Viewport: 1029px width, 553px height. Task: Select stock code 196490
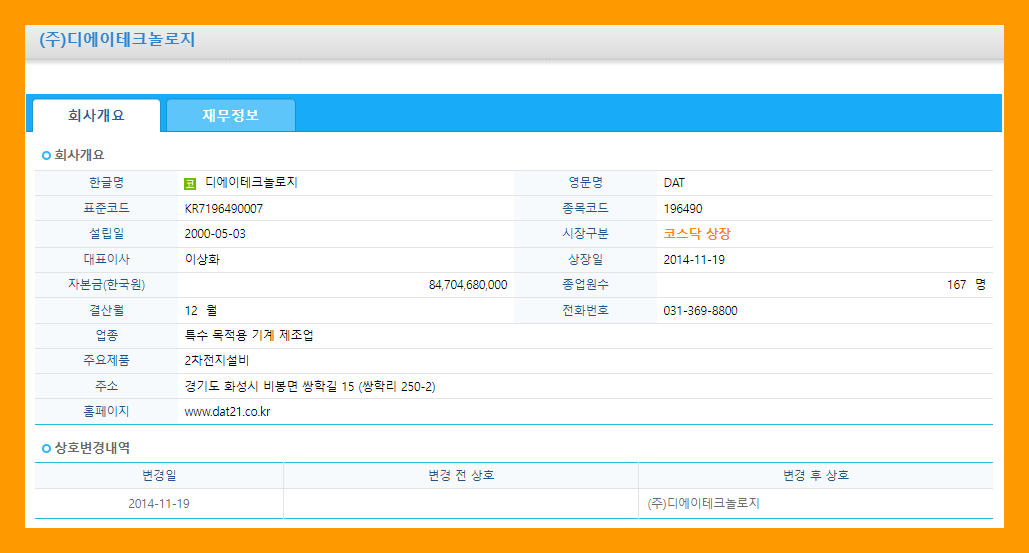[682, 209]
